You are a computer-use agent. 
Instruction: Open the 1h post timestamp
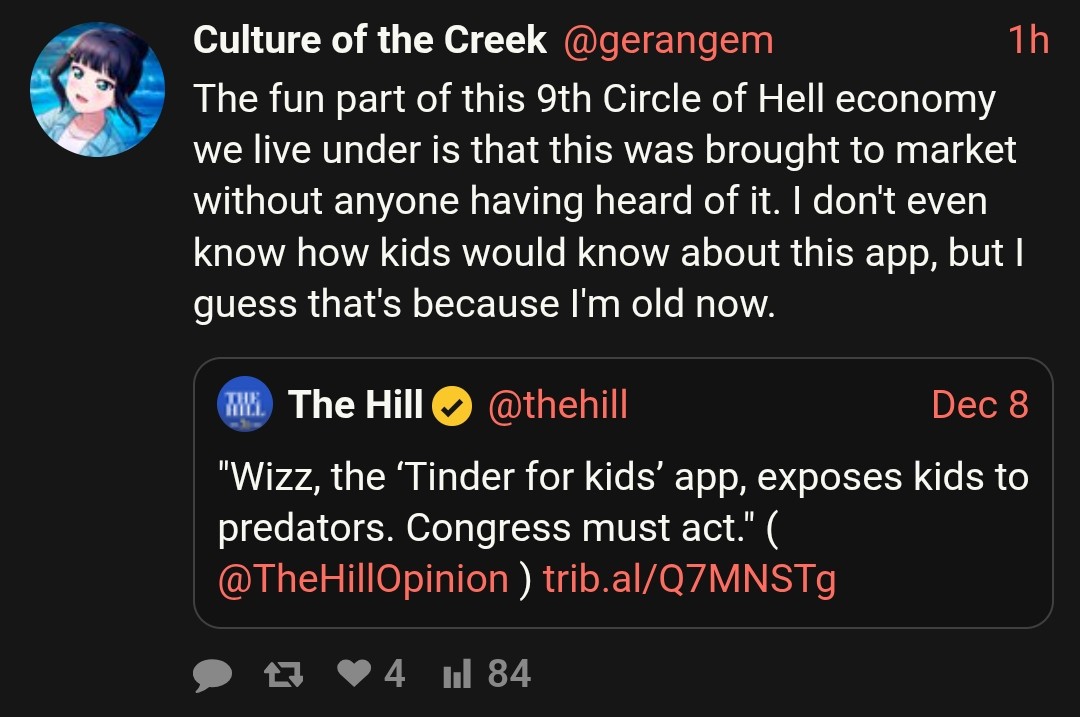1028,40
